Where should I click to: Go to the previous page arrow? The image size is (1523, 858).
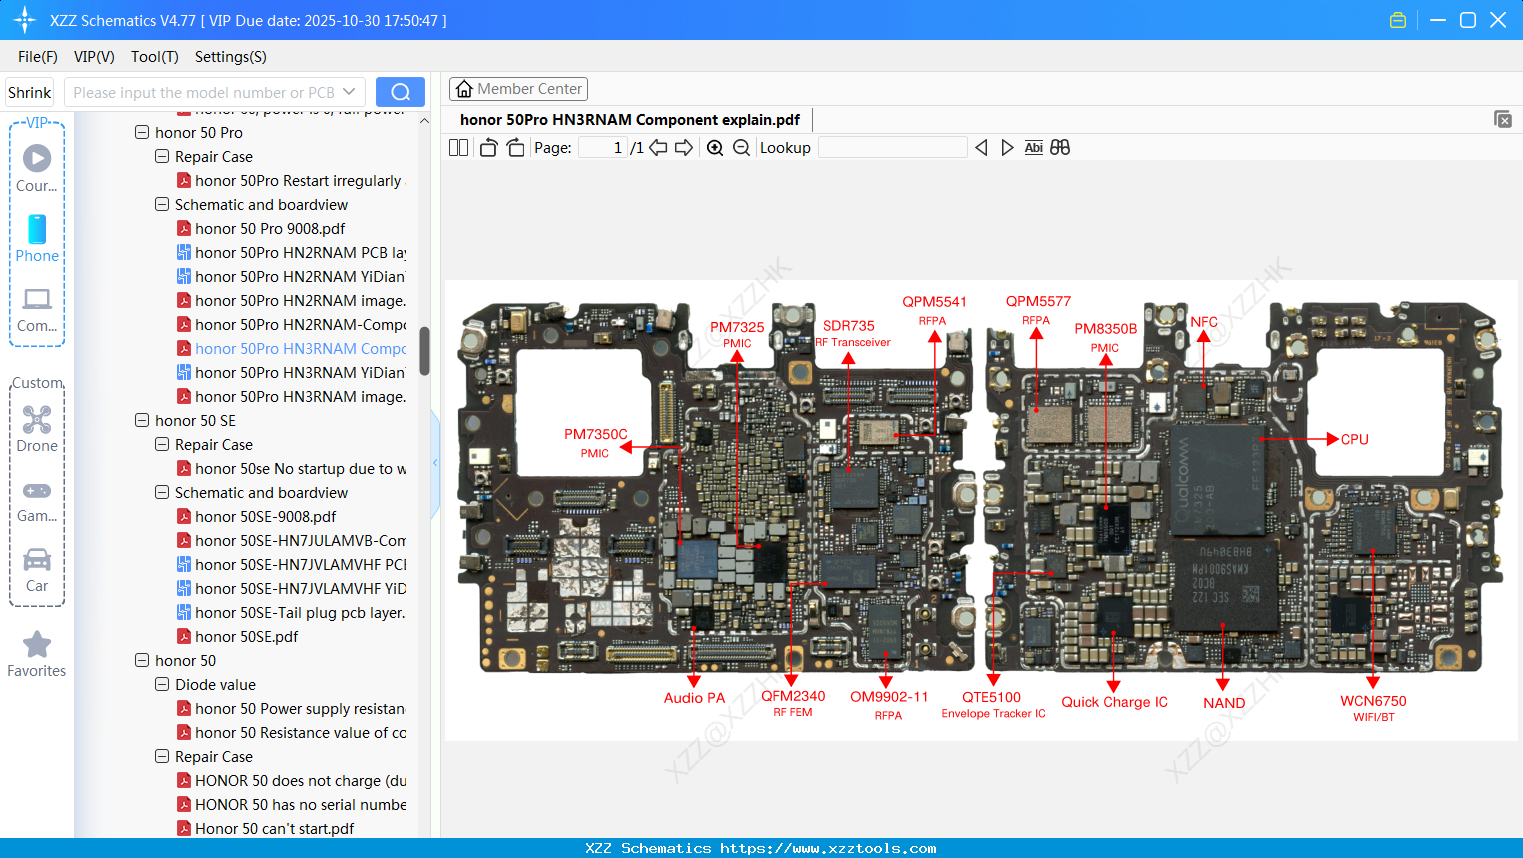click(x=658, y=148)
